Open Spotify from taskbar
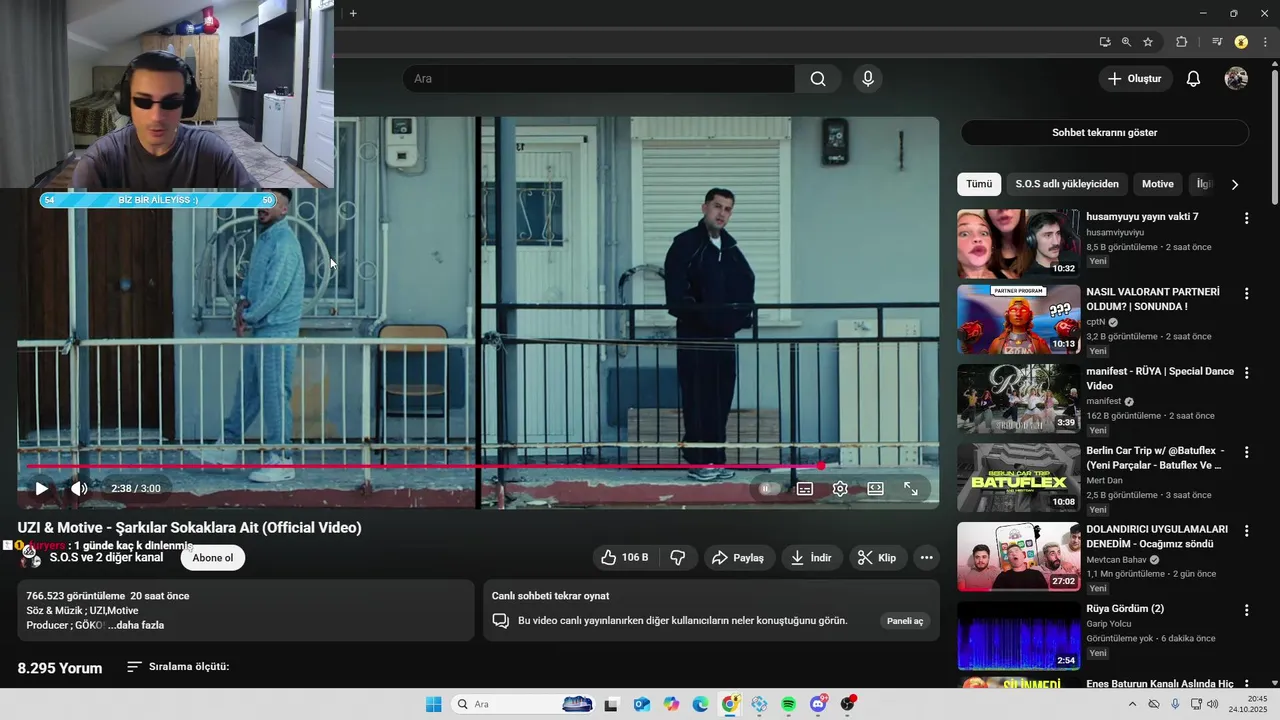 788,704
